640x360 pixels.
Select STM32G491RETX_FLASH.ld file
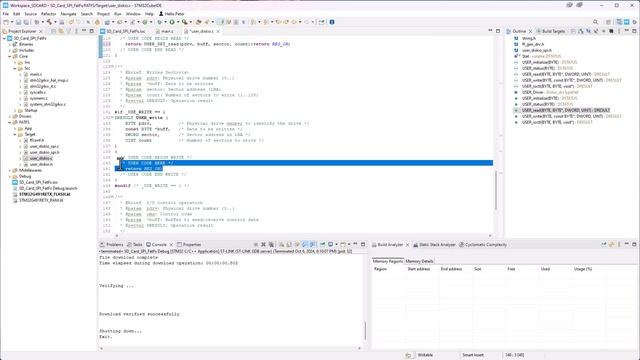tap(44, 194)
